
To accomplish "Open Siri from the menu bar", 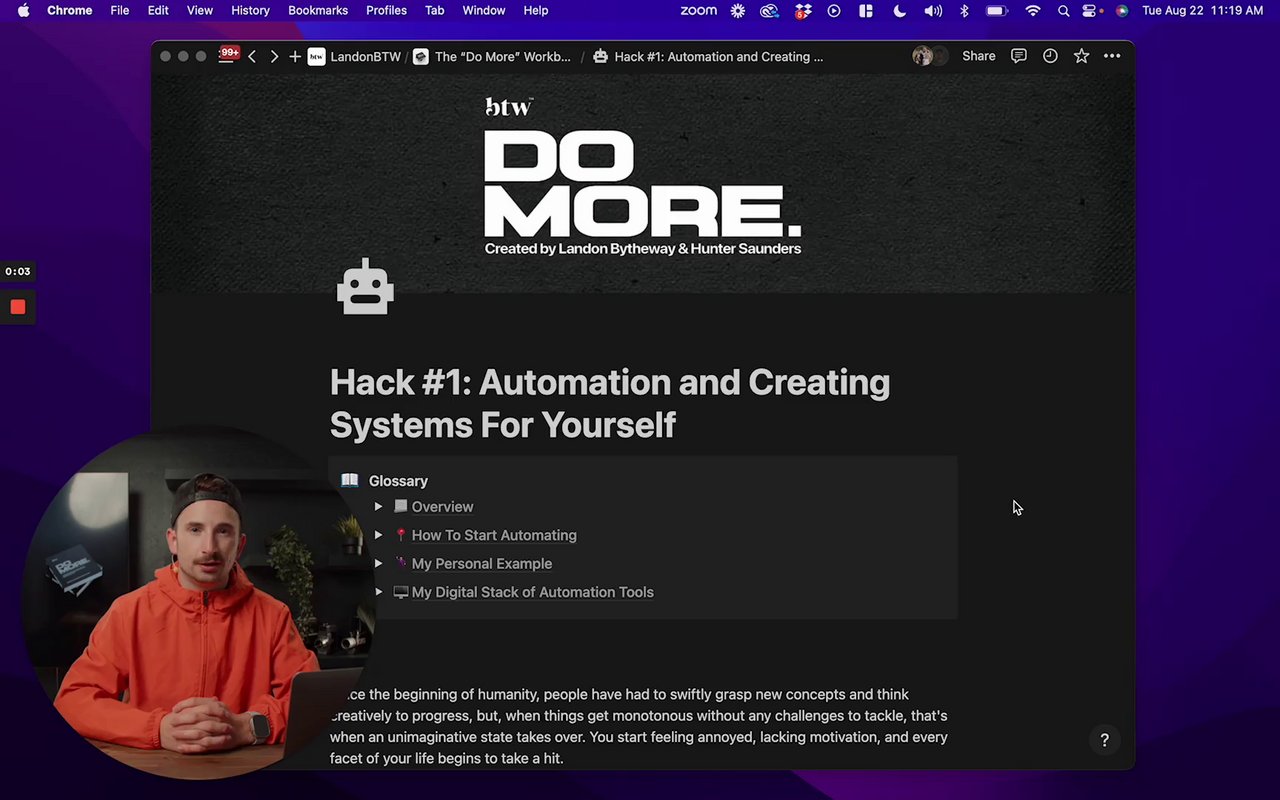I will [x=1122, y=10].
